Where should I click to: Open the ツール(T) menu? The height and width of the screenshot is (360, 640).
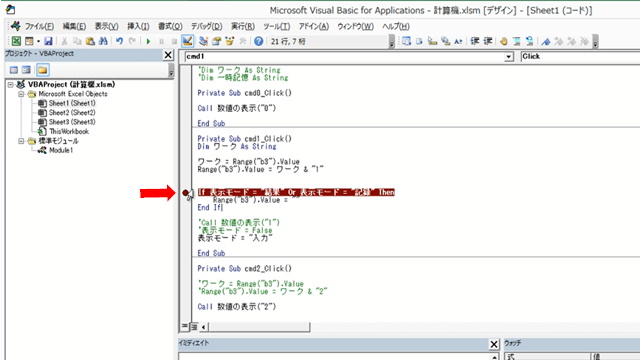point(276,27)
